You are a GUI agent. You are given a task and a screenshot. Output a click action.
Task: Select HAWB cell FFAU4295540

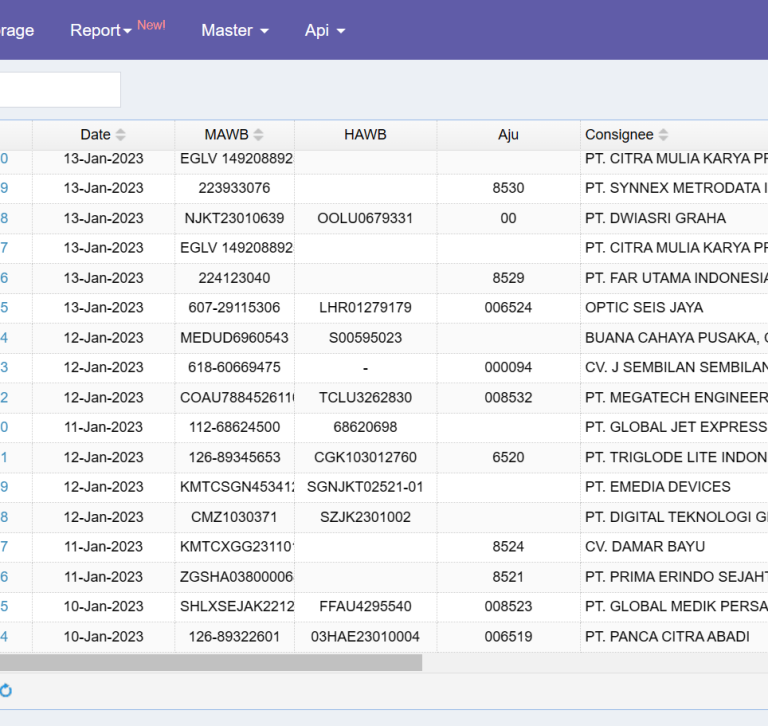point(365,606)
